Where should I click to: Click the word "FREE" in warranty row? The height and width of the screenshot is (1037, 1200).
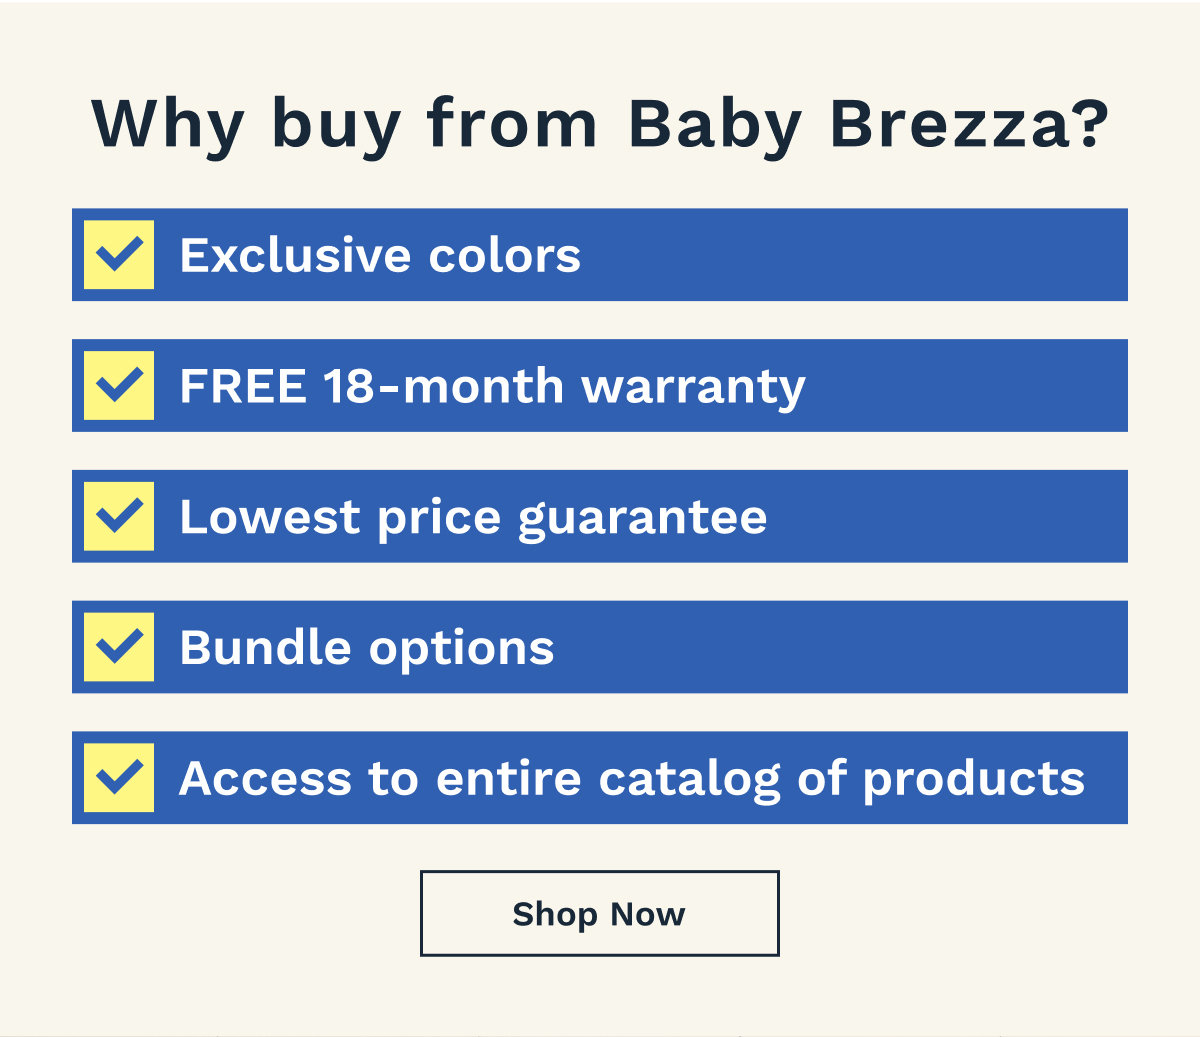click(243, 387)
